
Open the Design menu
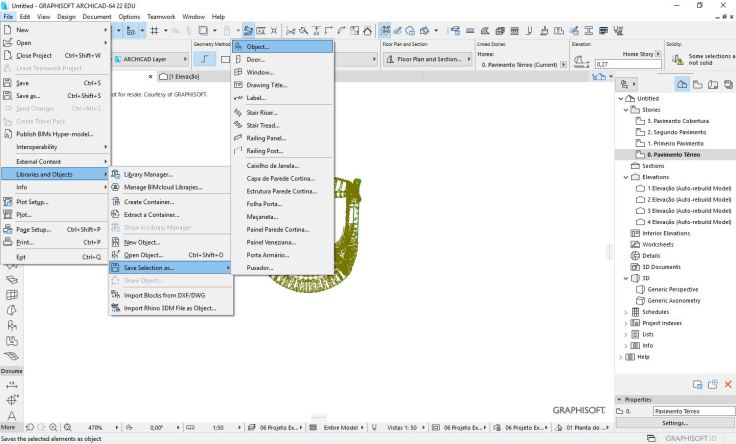pyautogui.click(x=66, y=16)
